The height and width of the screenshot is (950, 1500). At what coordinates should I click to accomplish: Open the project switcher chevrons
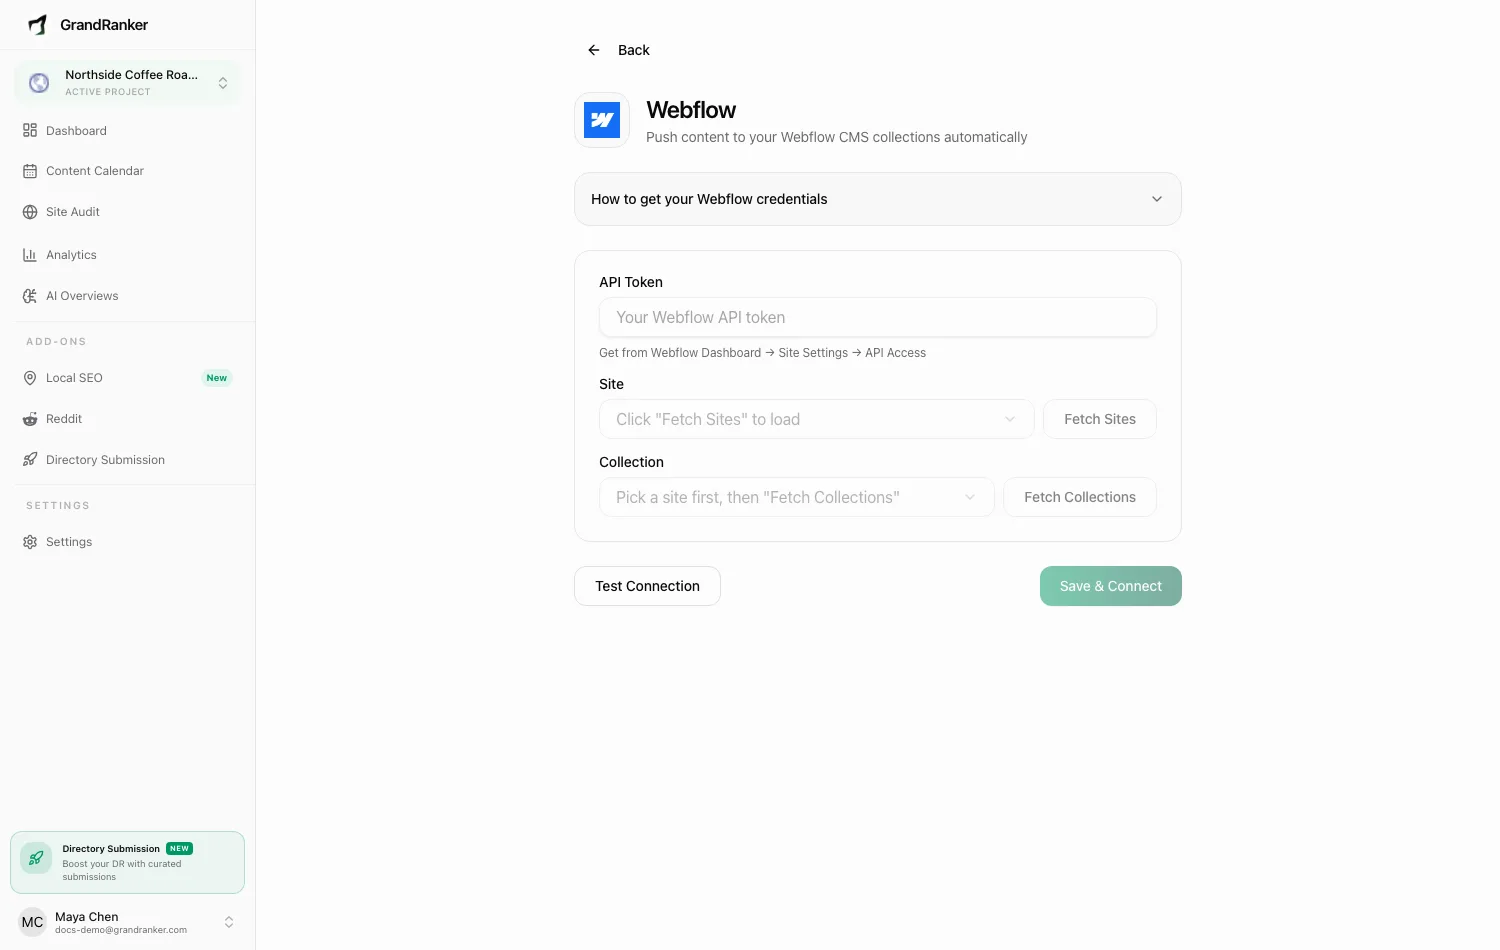click(x=223, y=83)
